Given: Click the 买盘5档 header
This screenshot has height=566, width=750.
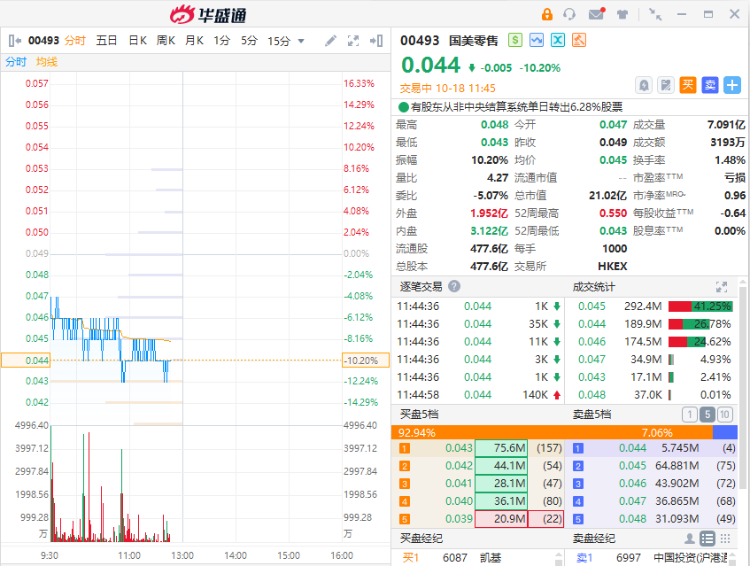Looking at the screenshot, I should 419,414.
